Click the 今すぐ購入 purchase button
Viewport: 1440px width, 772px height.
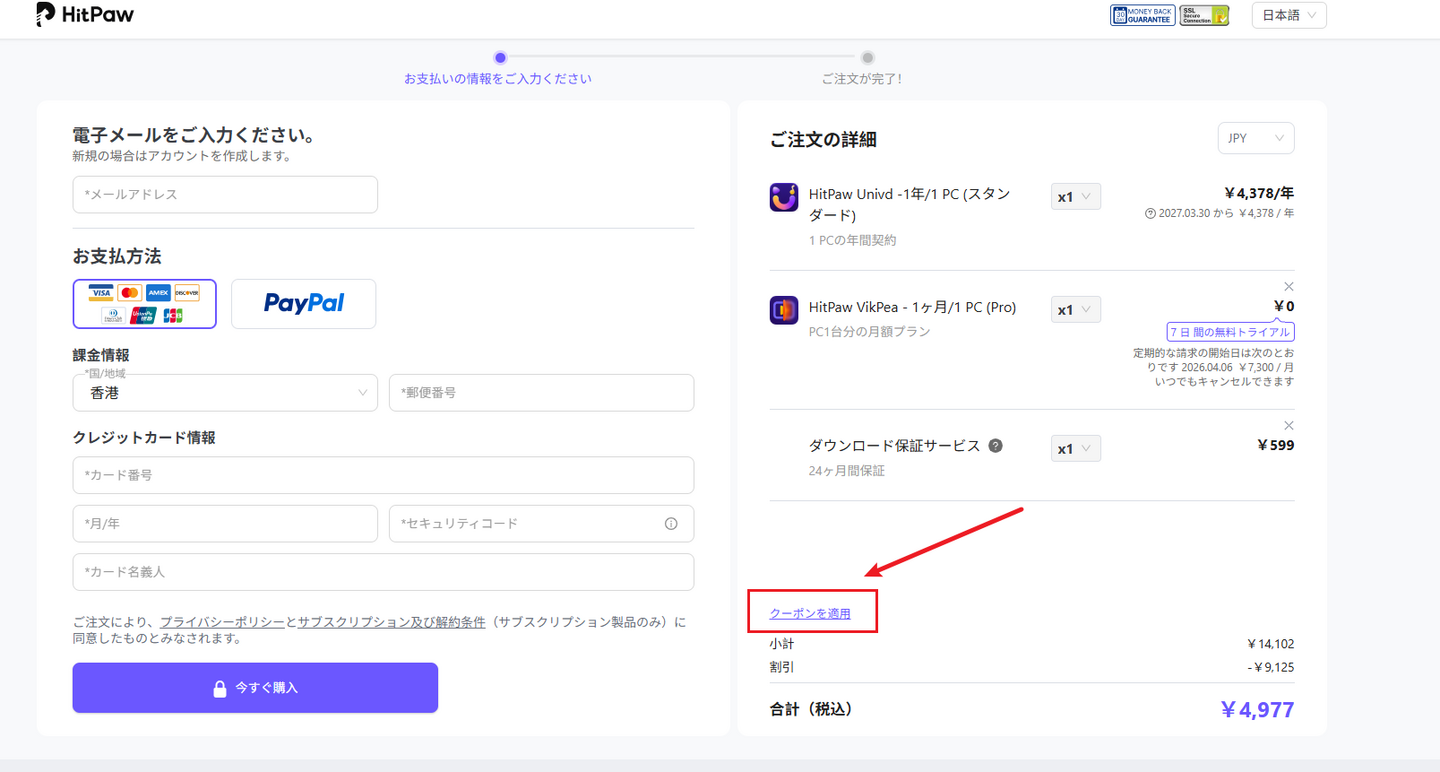[x=255, y=688]
